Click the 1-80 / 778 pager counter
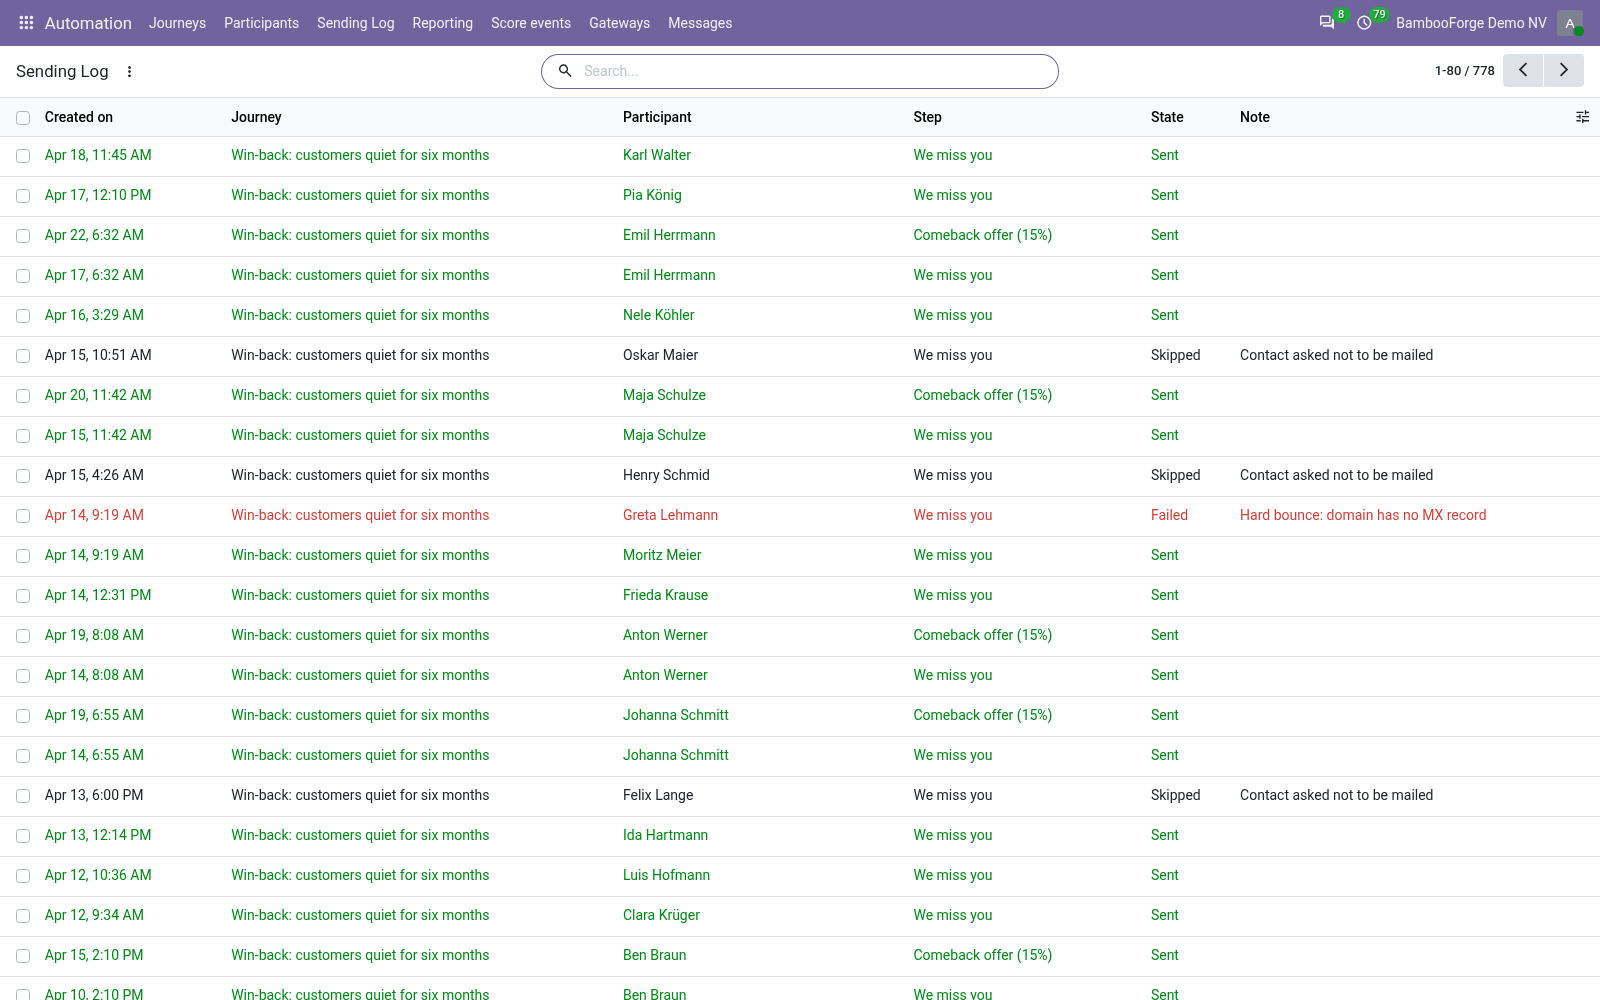Image resolution: width=1600 pixels, height=1000 pixels. point(1464,71)
